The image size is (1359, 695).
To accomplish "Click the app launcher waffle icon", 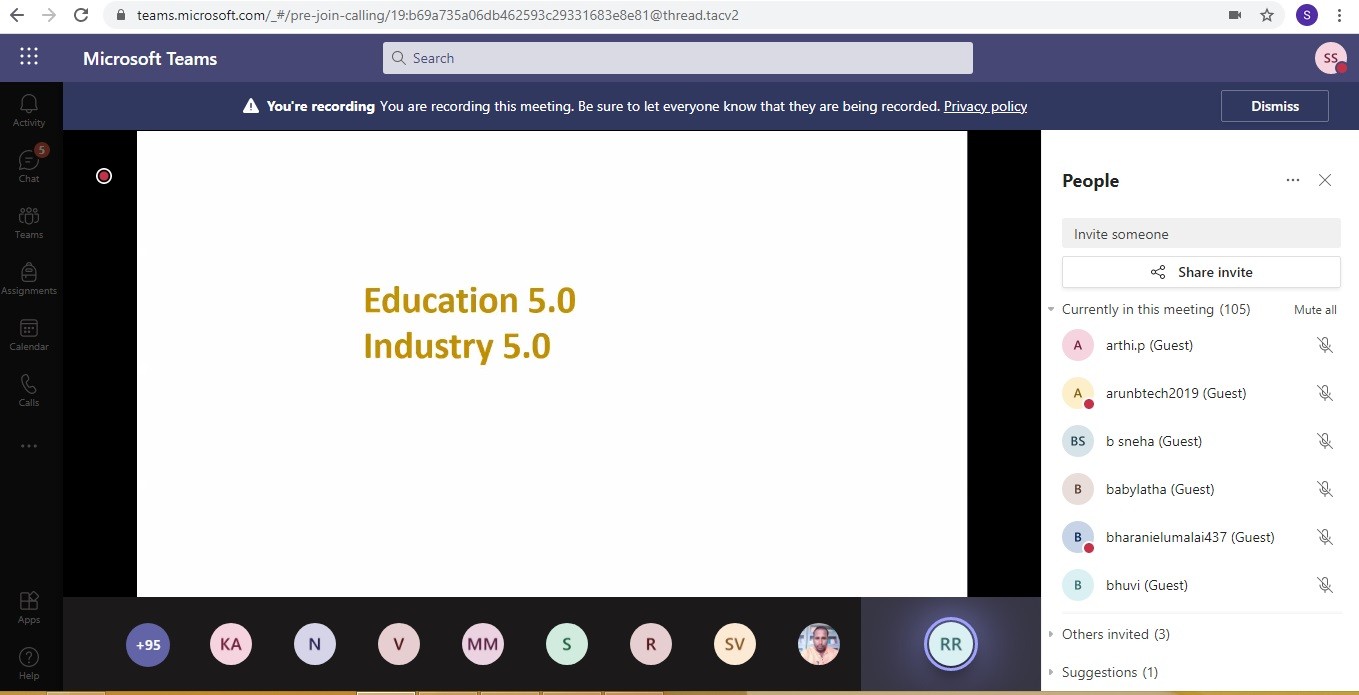I will (29, 57).
